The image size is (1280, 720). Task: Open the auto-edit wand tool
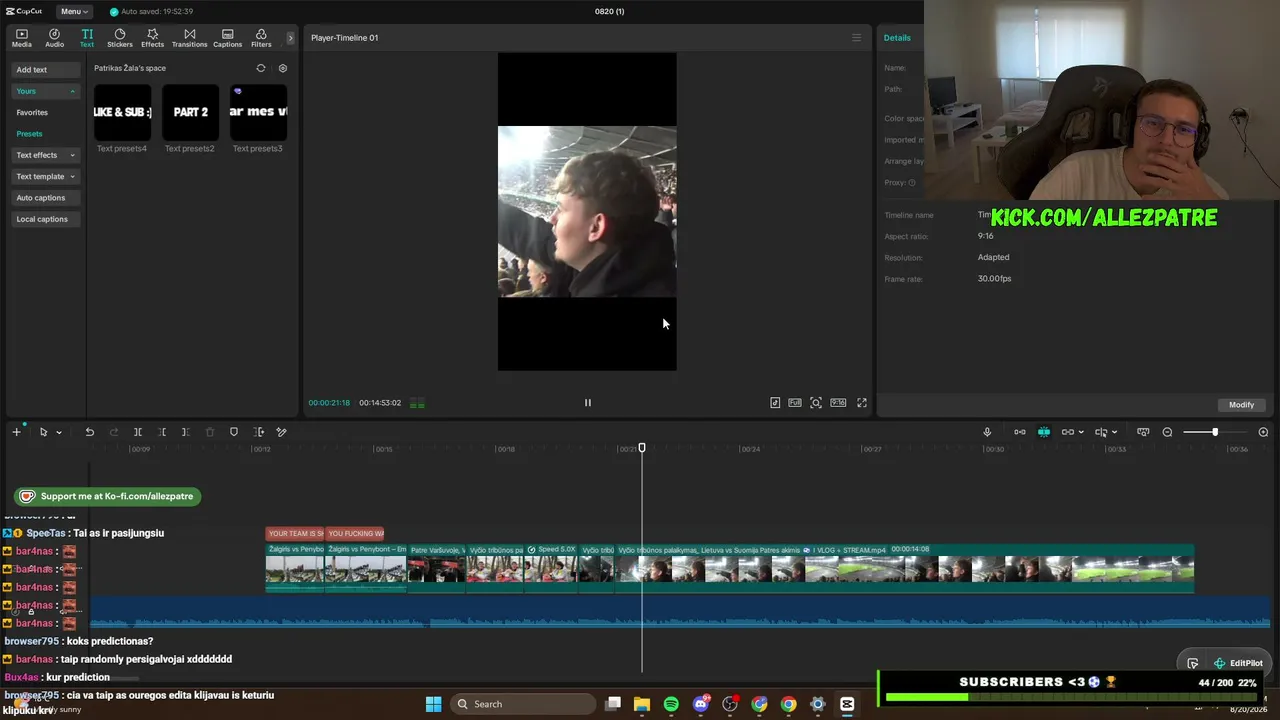click(281, 432)
